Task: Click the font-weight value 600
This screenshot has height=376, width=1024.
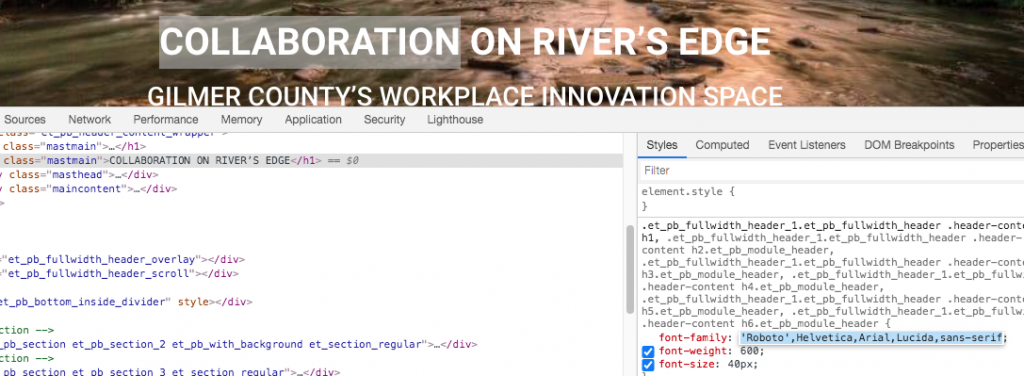Action: [750, 351]
